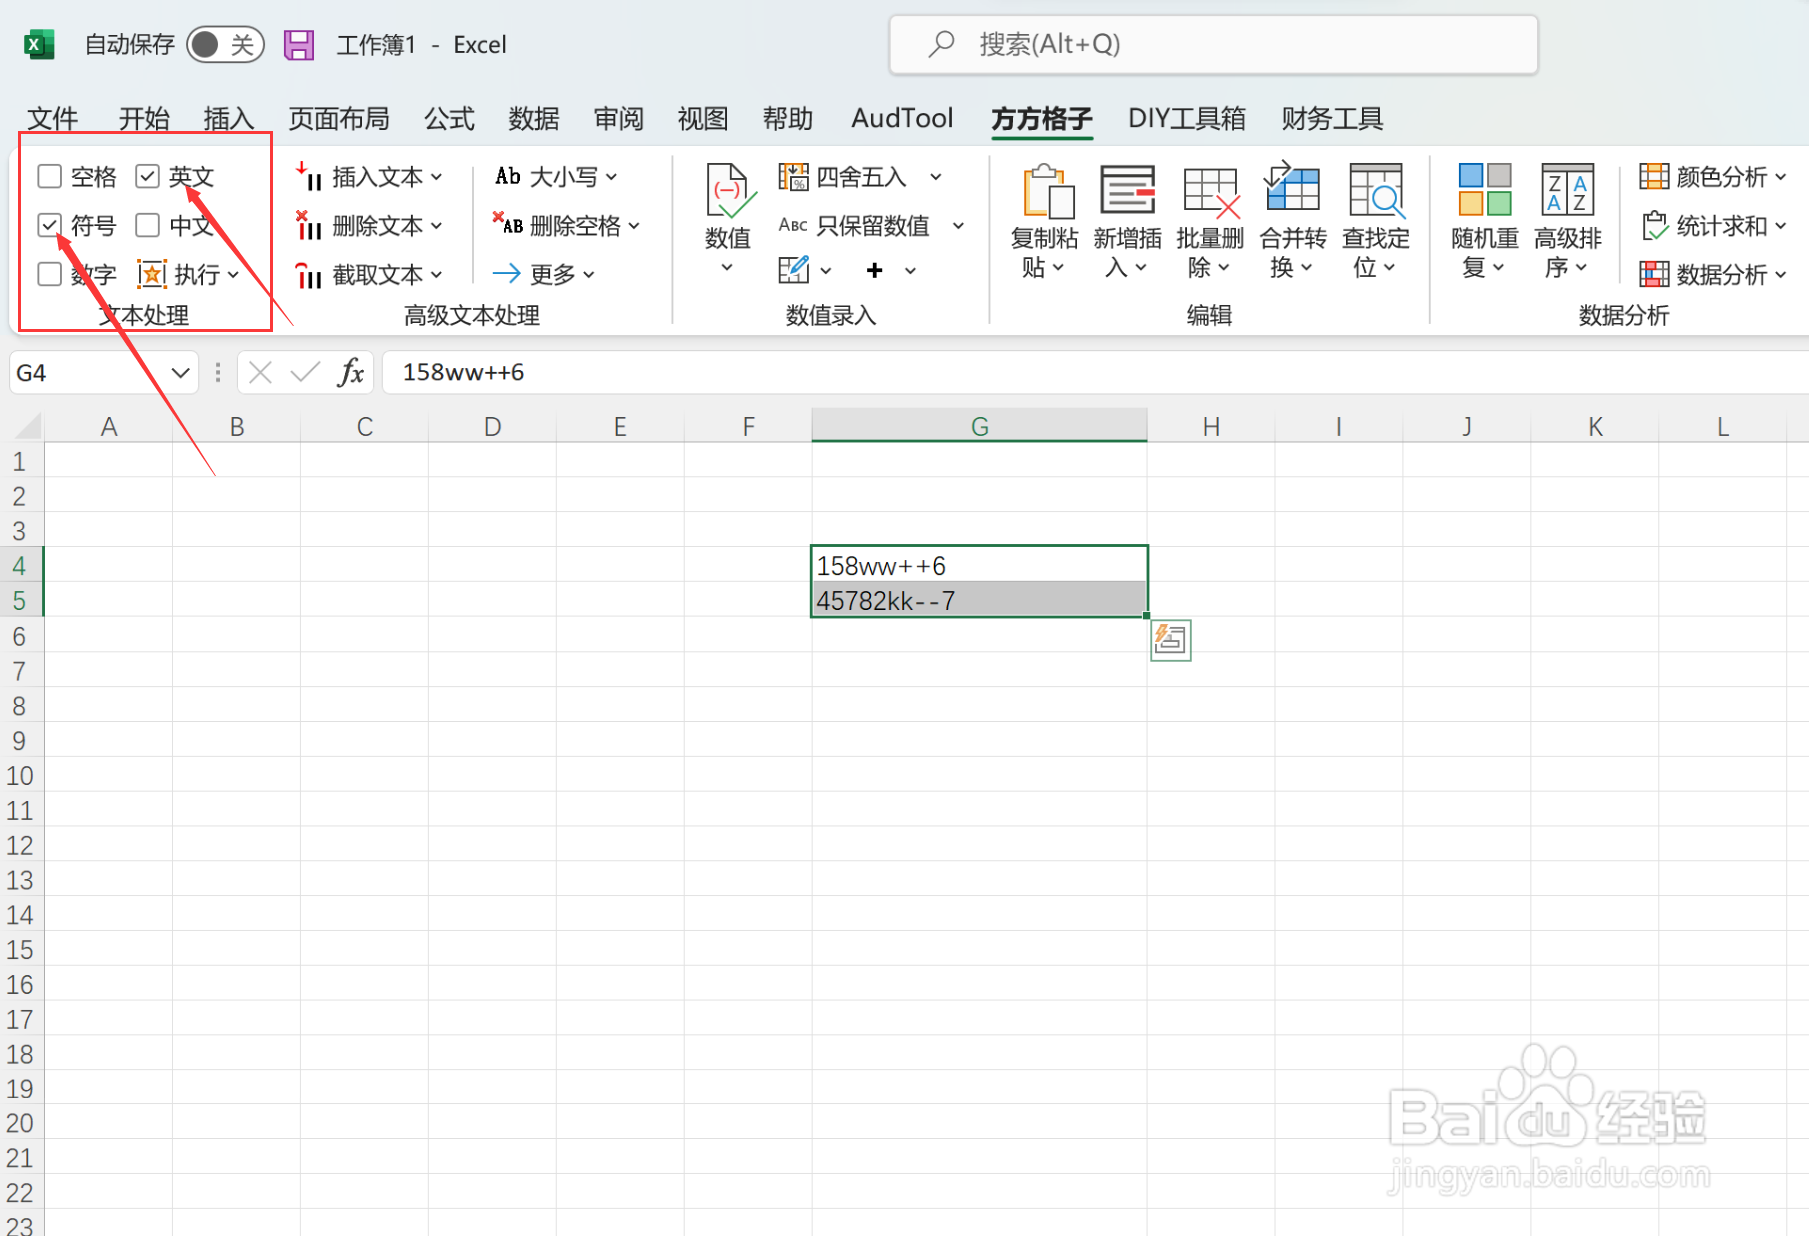Click the 颜色分析 icon

[x=1654, y=177]
